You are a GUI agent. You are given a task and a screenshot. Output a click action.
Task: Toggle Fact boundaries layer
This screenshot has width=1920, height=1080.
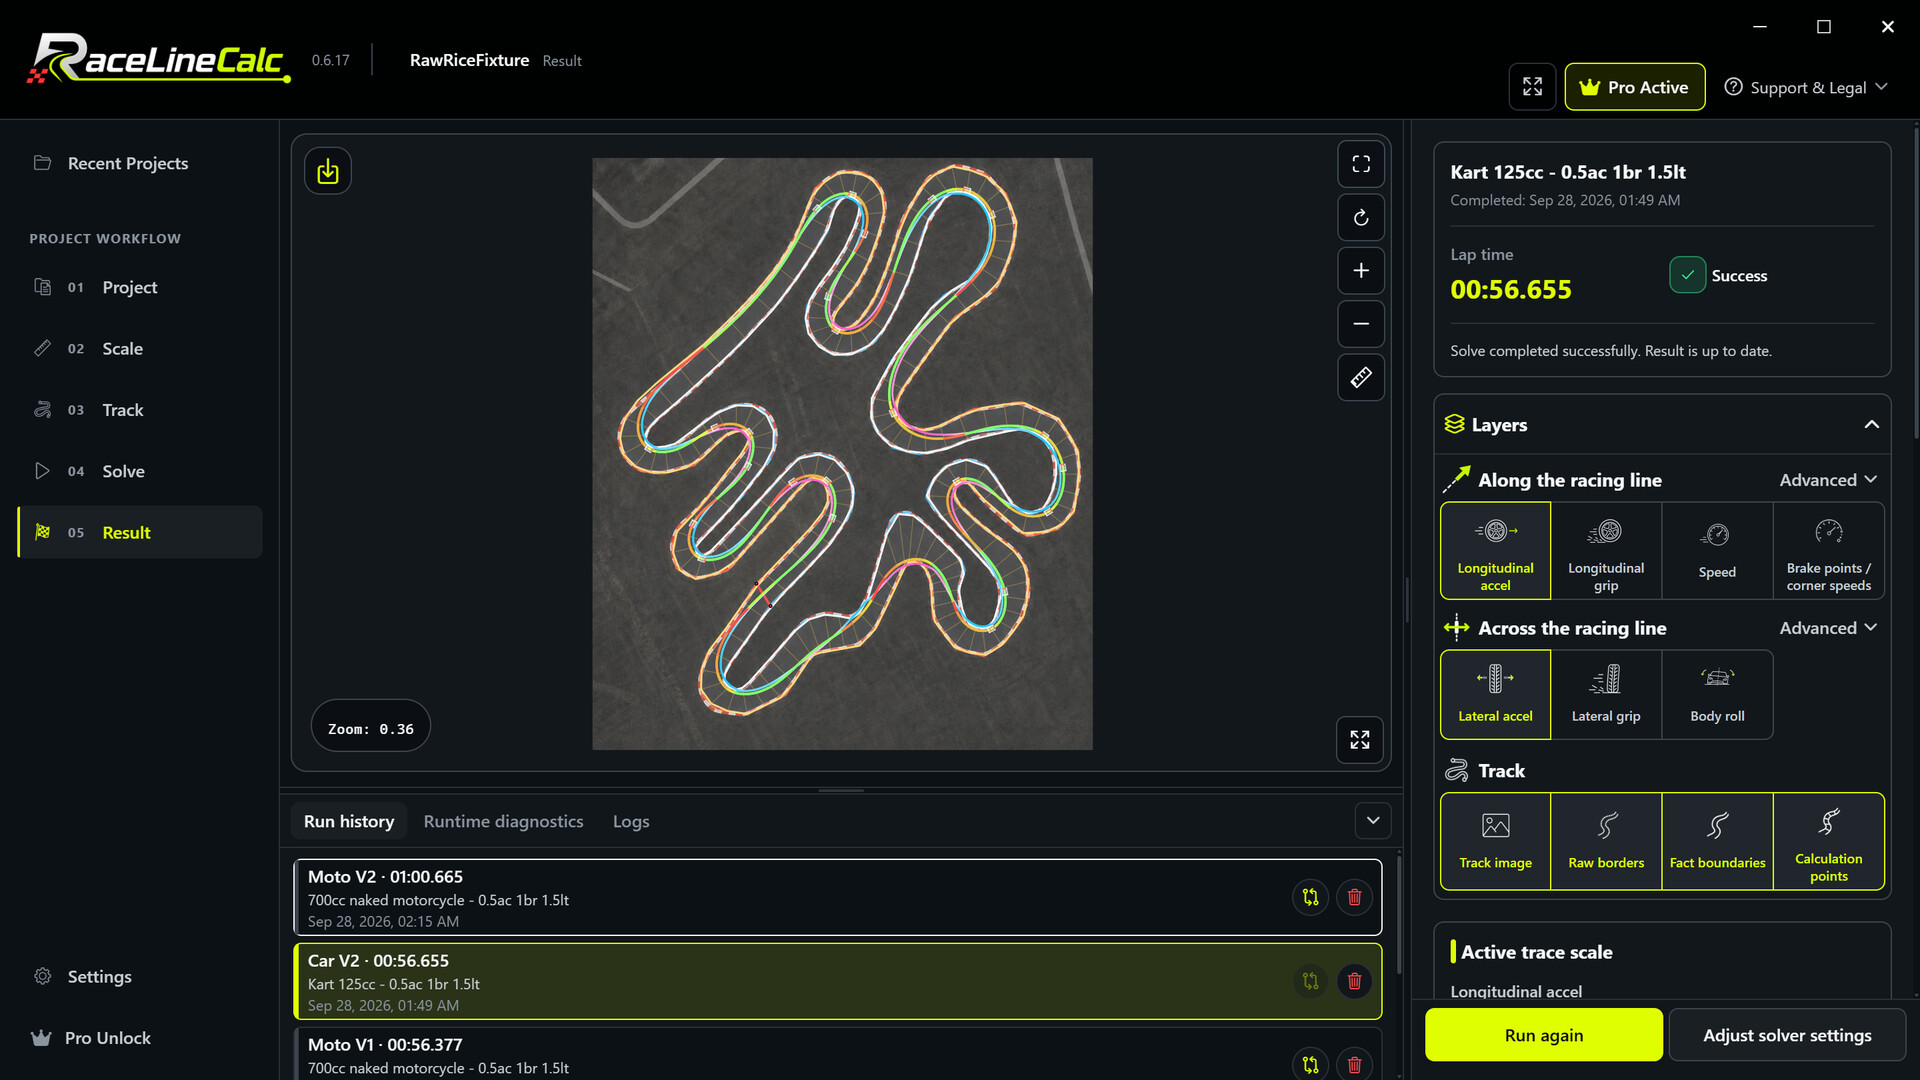(x=1717, y=841)
